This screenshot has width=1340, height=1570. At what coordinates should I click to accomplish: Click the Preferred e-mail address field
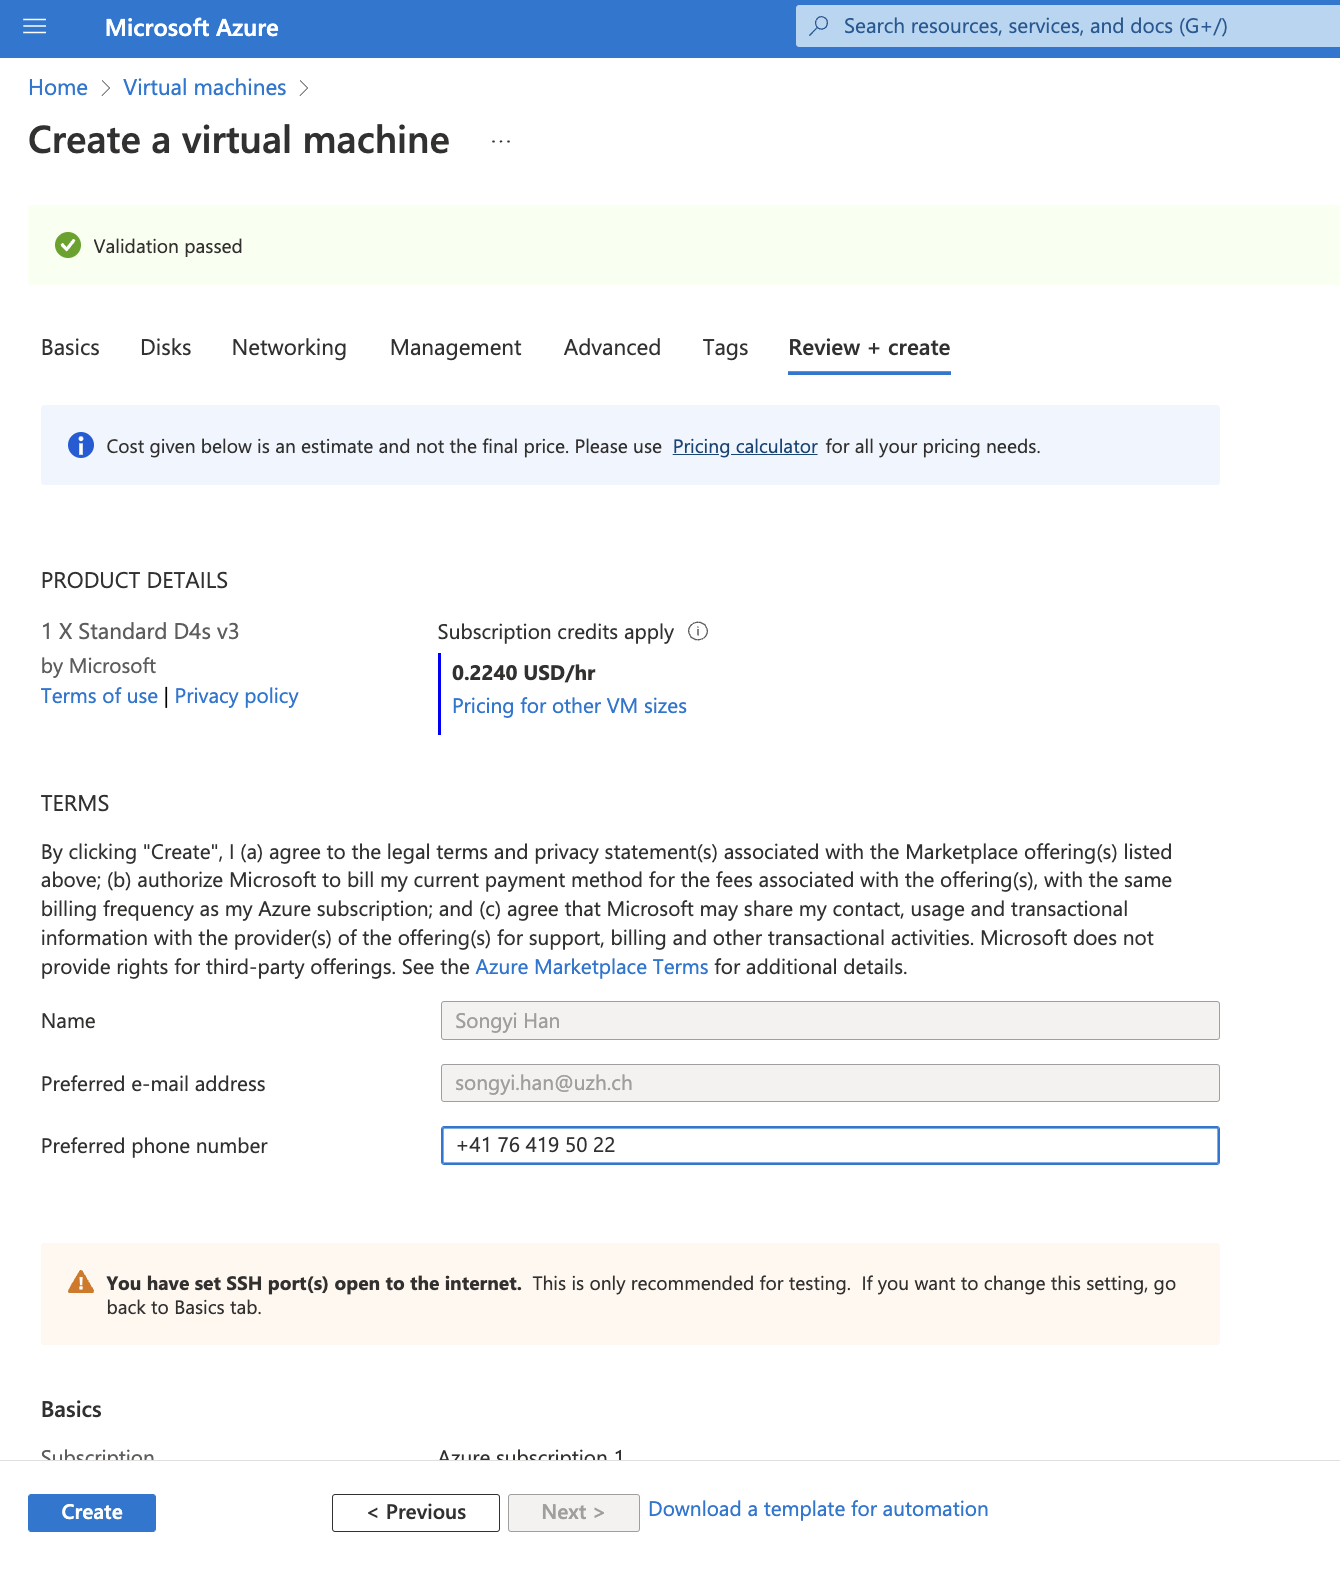pyautogui.click(x=830, y=1083)
